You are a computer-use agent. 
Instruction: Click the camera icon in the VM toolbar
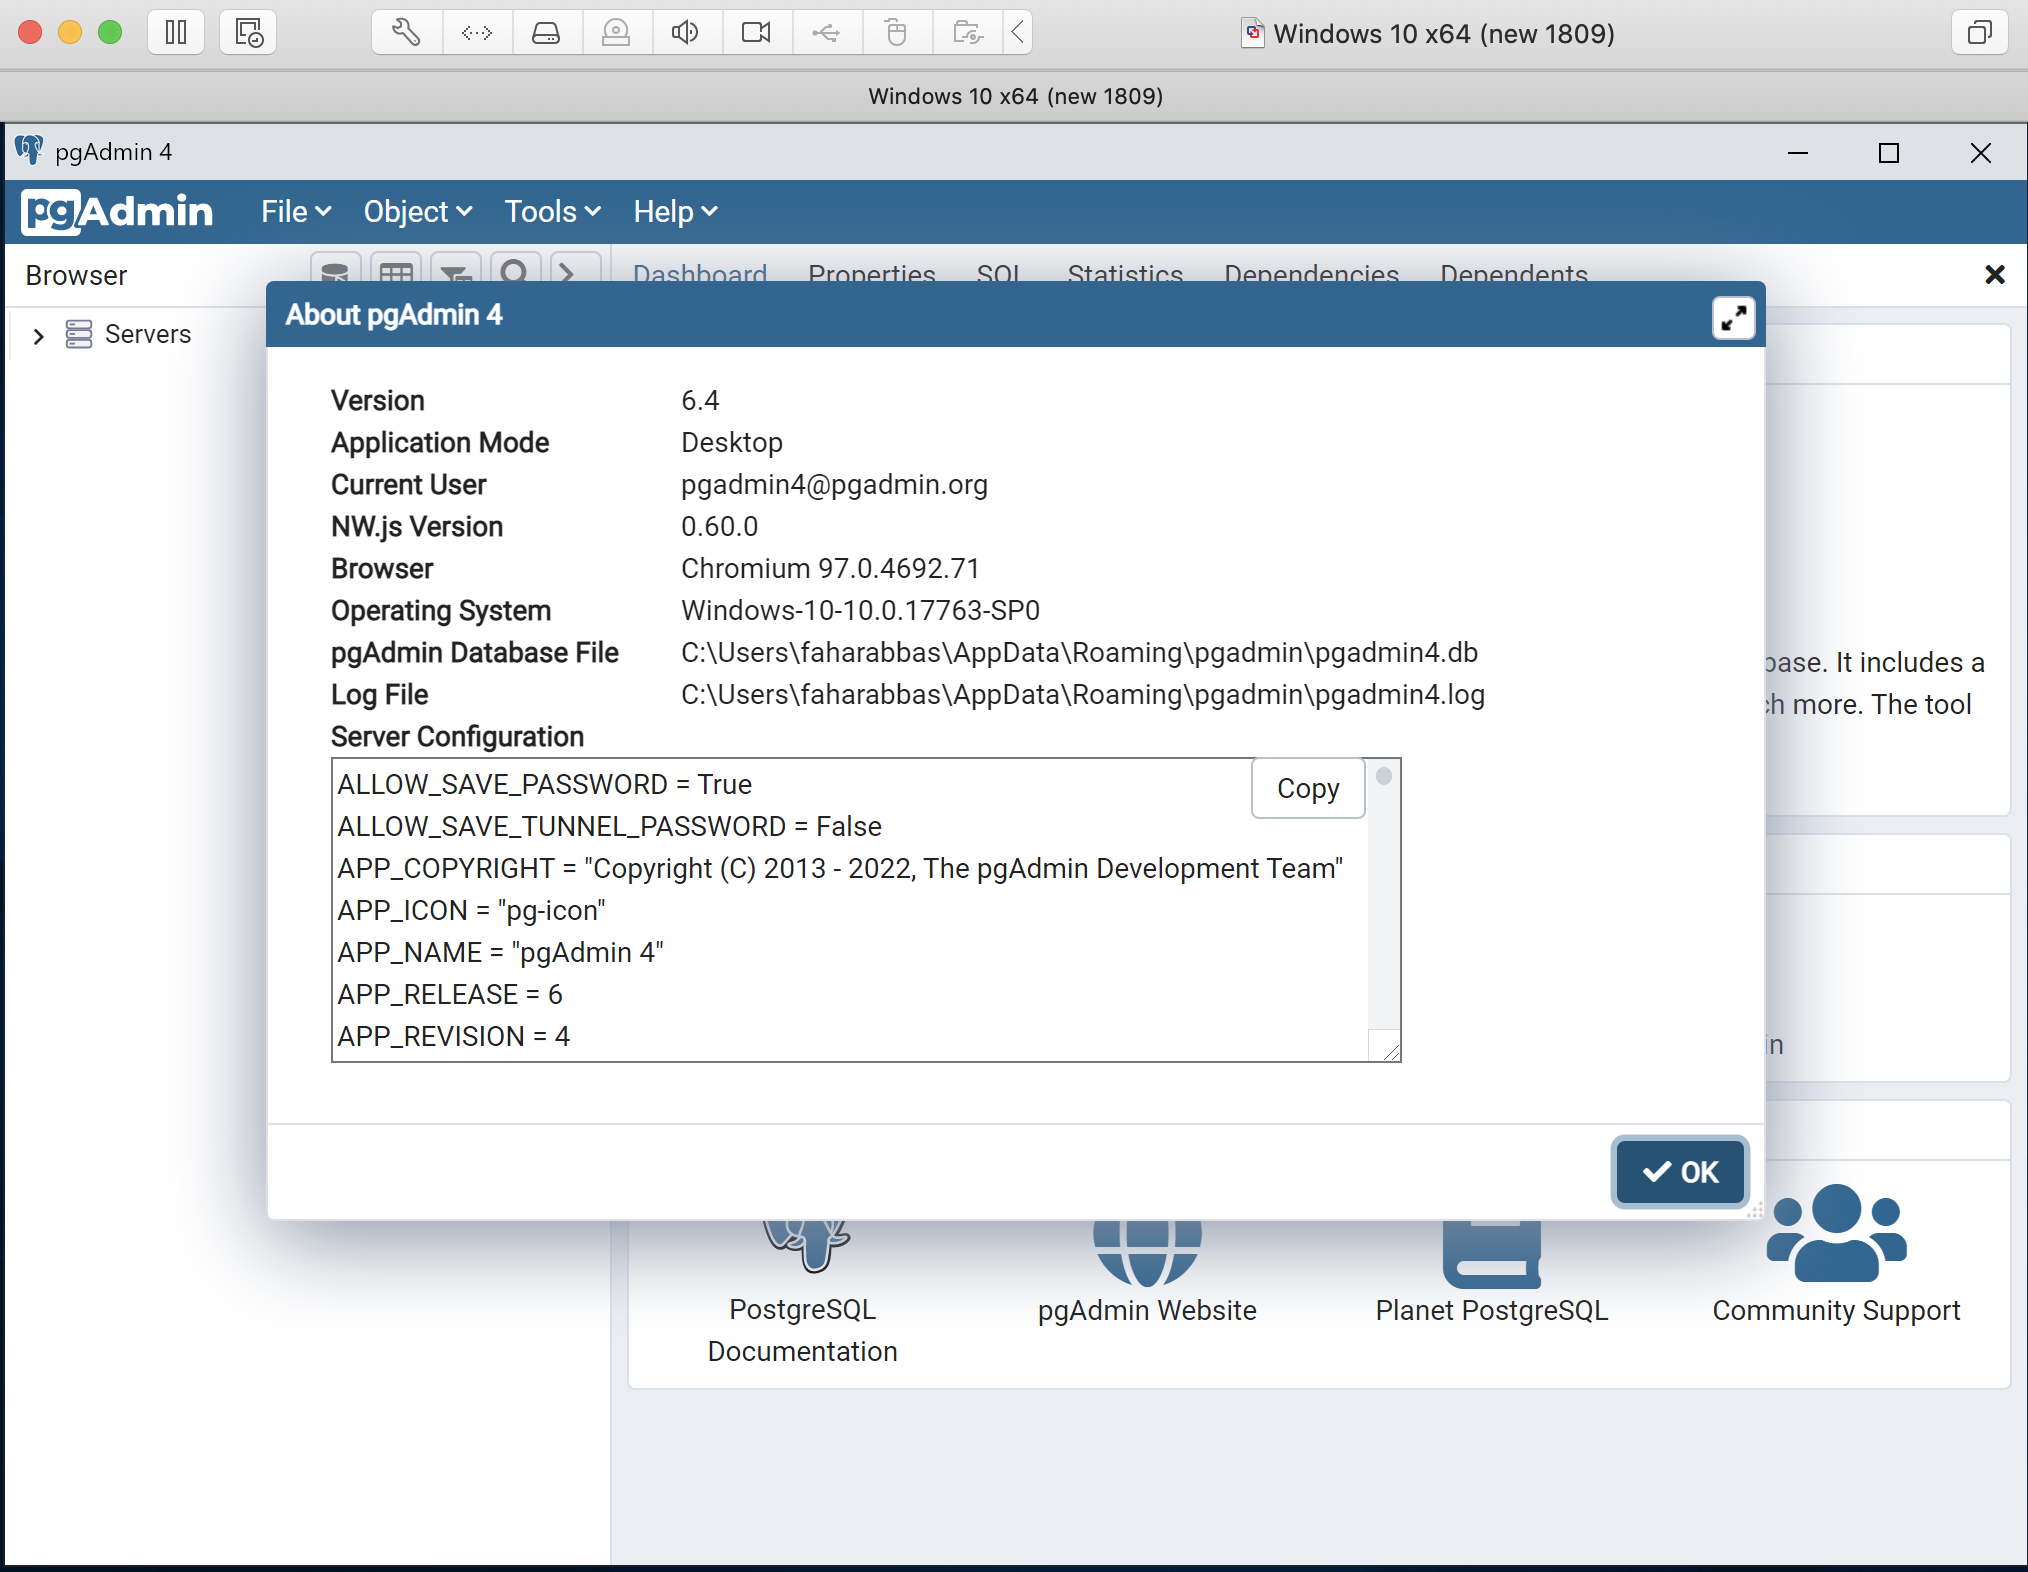point(756,32)
